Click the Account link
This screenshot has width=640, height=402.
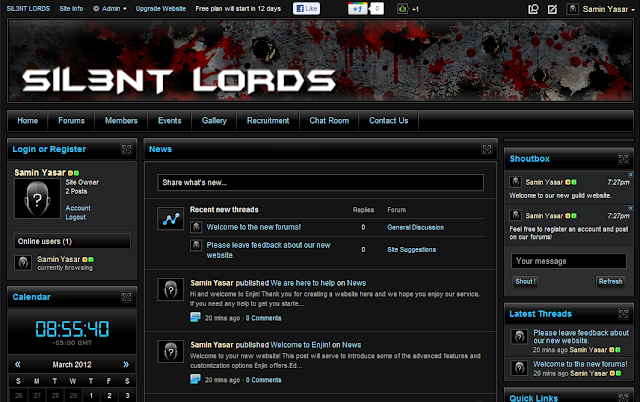coord(78,208)
